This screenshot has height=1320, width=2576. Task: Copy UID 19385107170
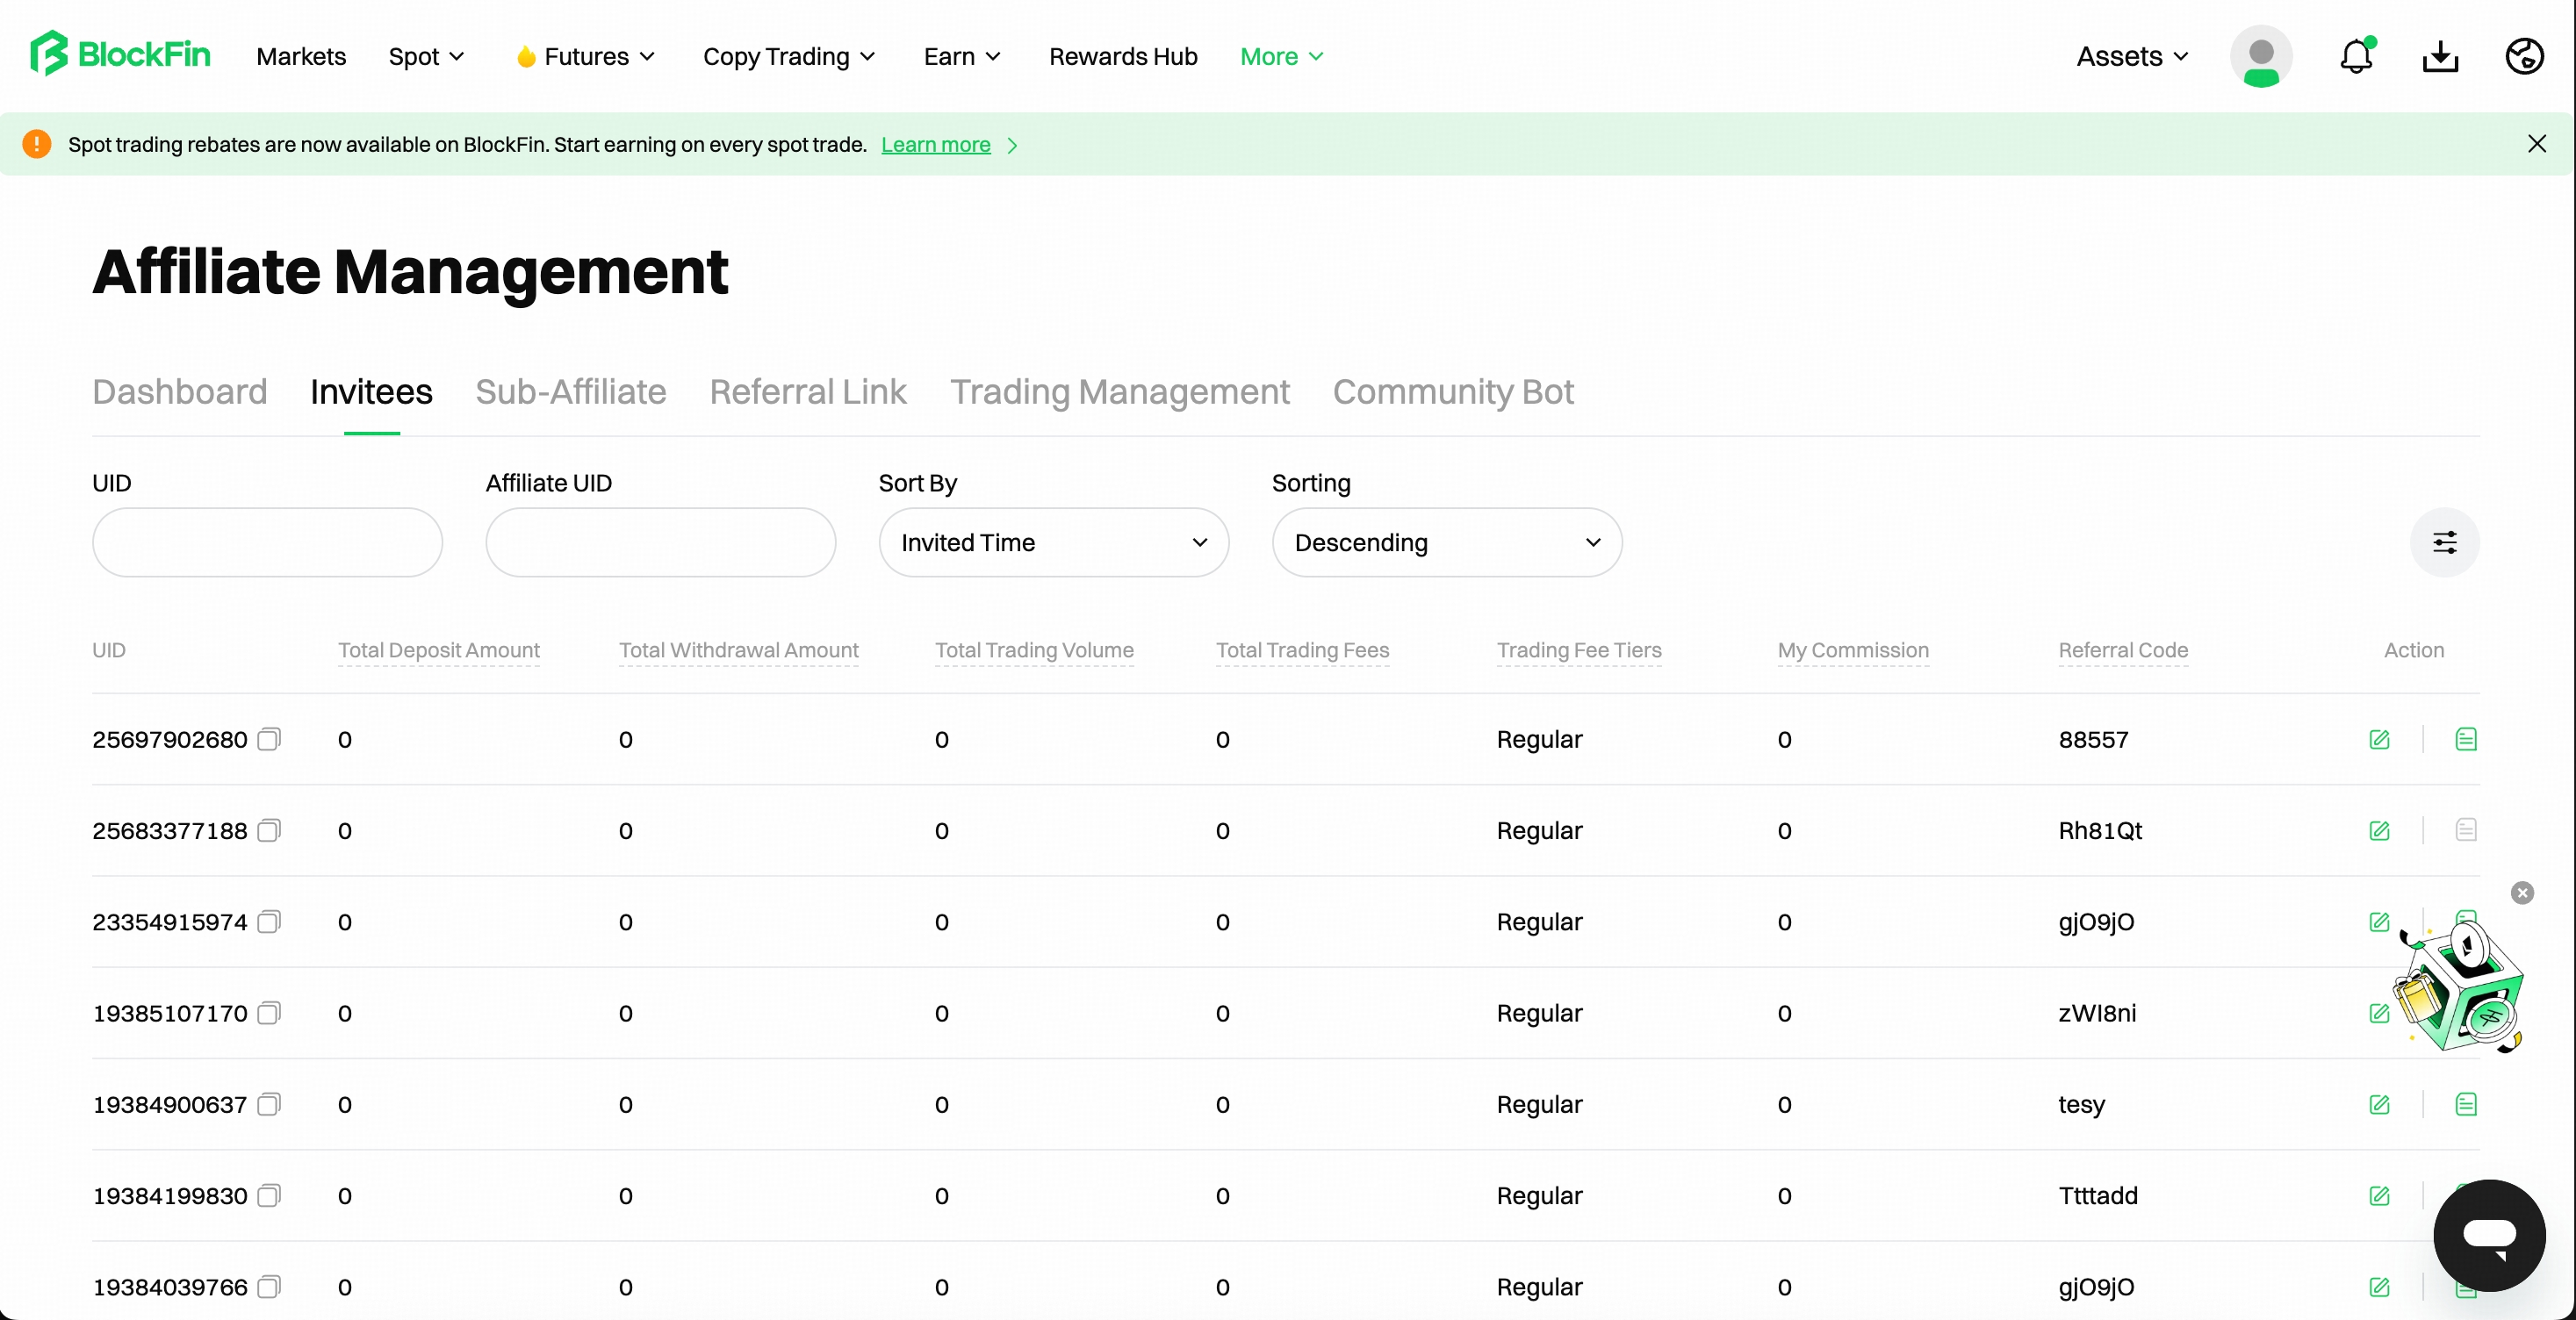269,1013
